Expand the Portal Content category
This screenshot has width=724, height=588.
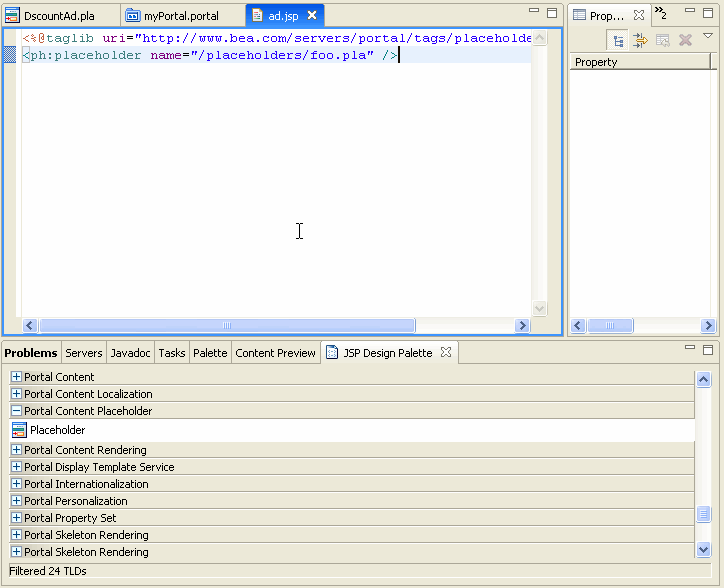pyautogui.click(x=16, y=377)
